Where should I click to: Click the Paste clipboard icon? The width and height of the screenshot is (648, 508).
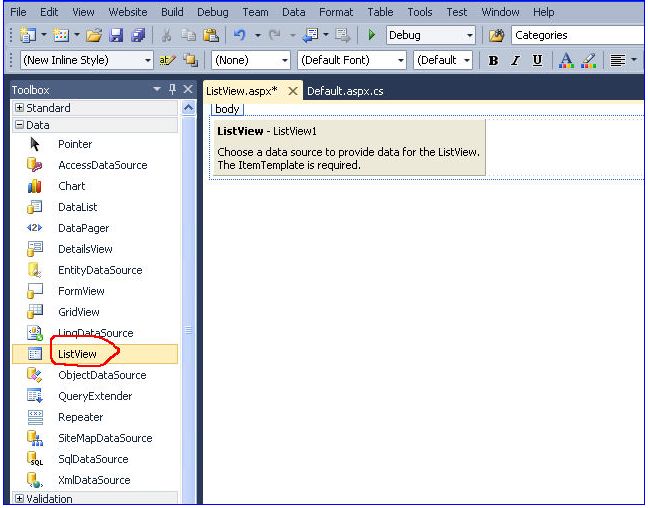[x=211, y=36]
